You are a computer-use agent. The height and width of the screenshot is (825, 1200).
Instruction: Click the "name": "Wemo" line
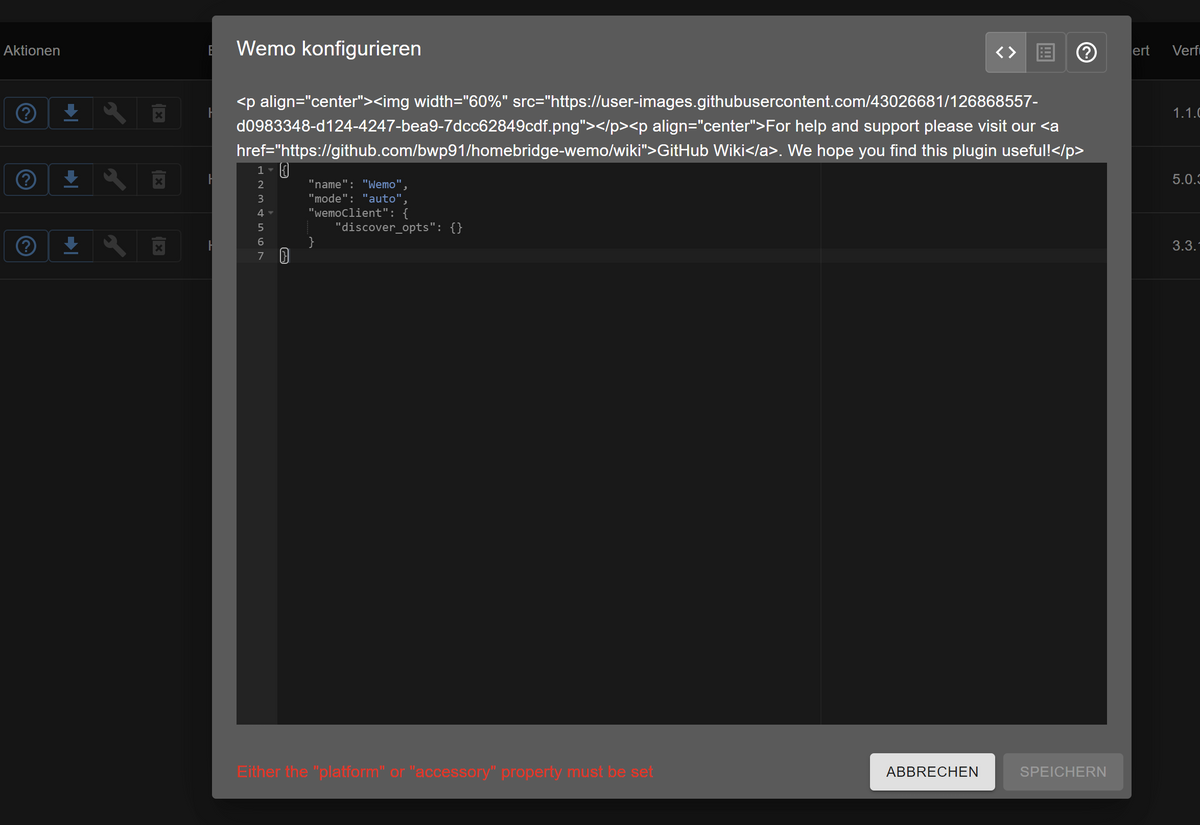tap(360, 184)
